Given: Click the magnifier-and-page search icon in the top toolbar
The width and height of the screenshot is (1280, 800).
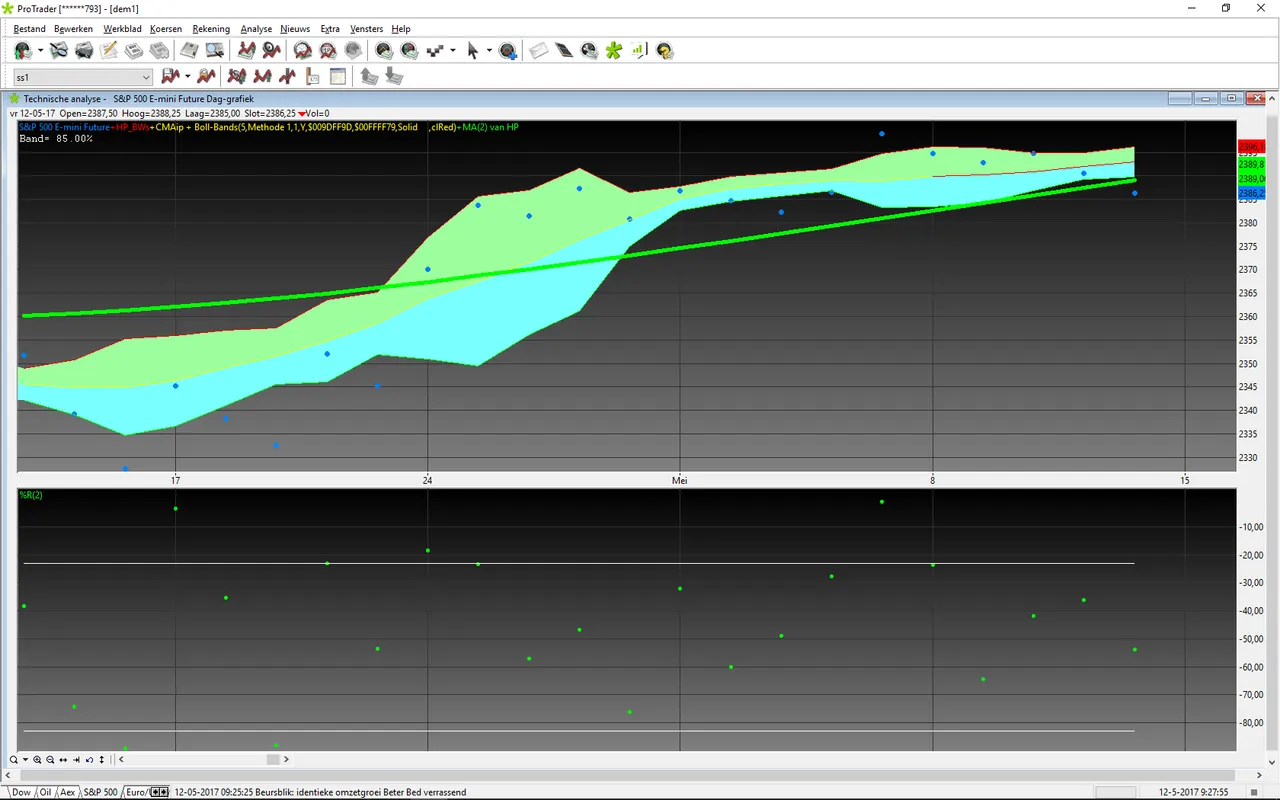Looking at the screenshot, I should point(58,50).
